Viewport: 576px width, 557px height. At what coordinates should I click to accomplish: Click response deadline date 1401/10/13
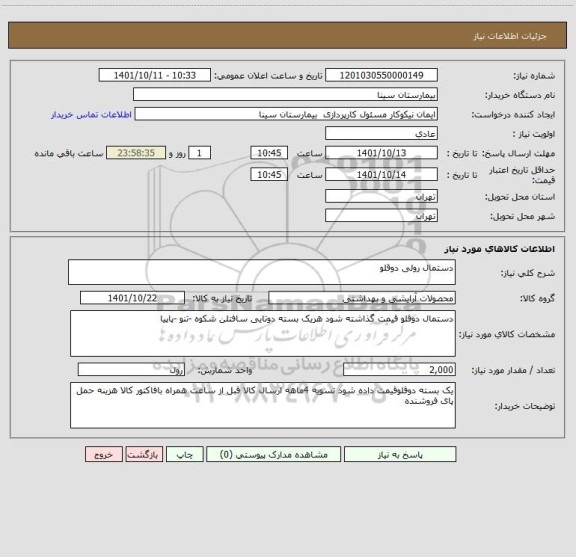click(x=381, y=153)
